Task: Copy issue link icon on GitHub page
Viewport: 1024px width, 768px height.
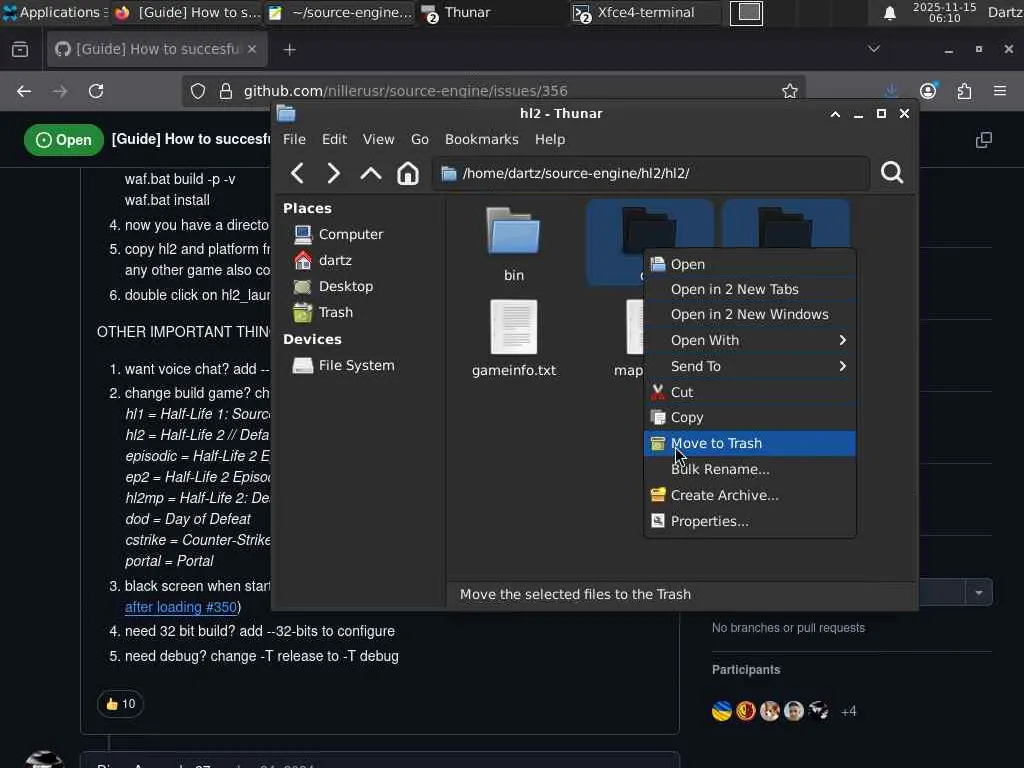Action: 984,140
